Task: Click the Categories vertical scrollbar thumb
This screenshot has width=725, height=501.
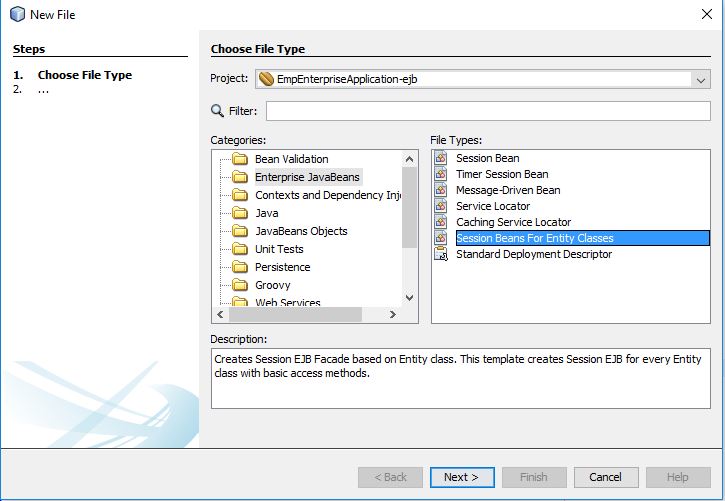Action: pos(409,208)
